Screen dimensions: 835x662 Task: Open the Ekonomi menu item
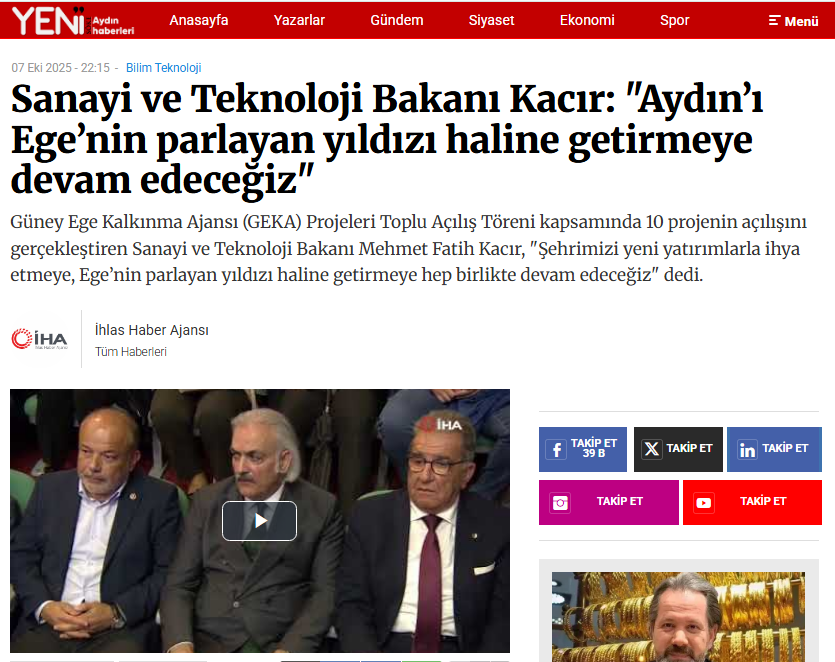587,20
